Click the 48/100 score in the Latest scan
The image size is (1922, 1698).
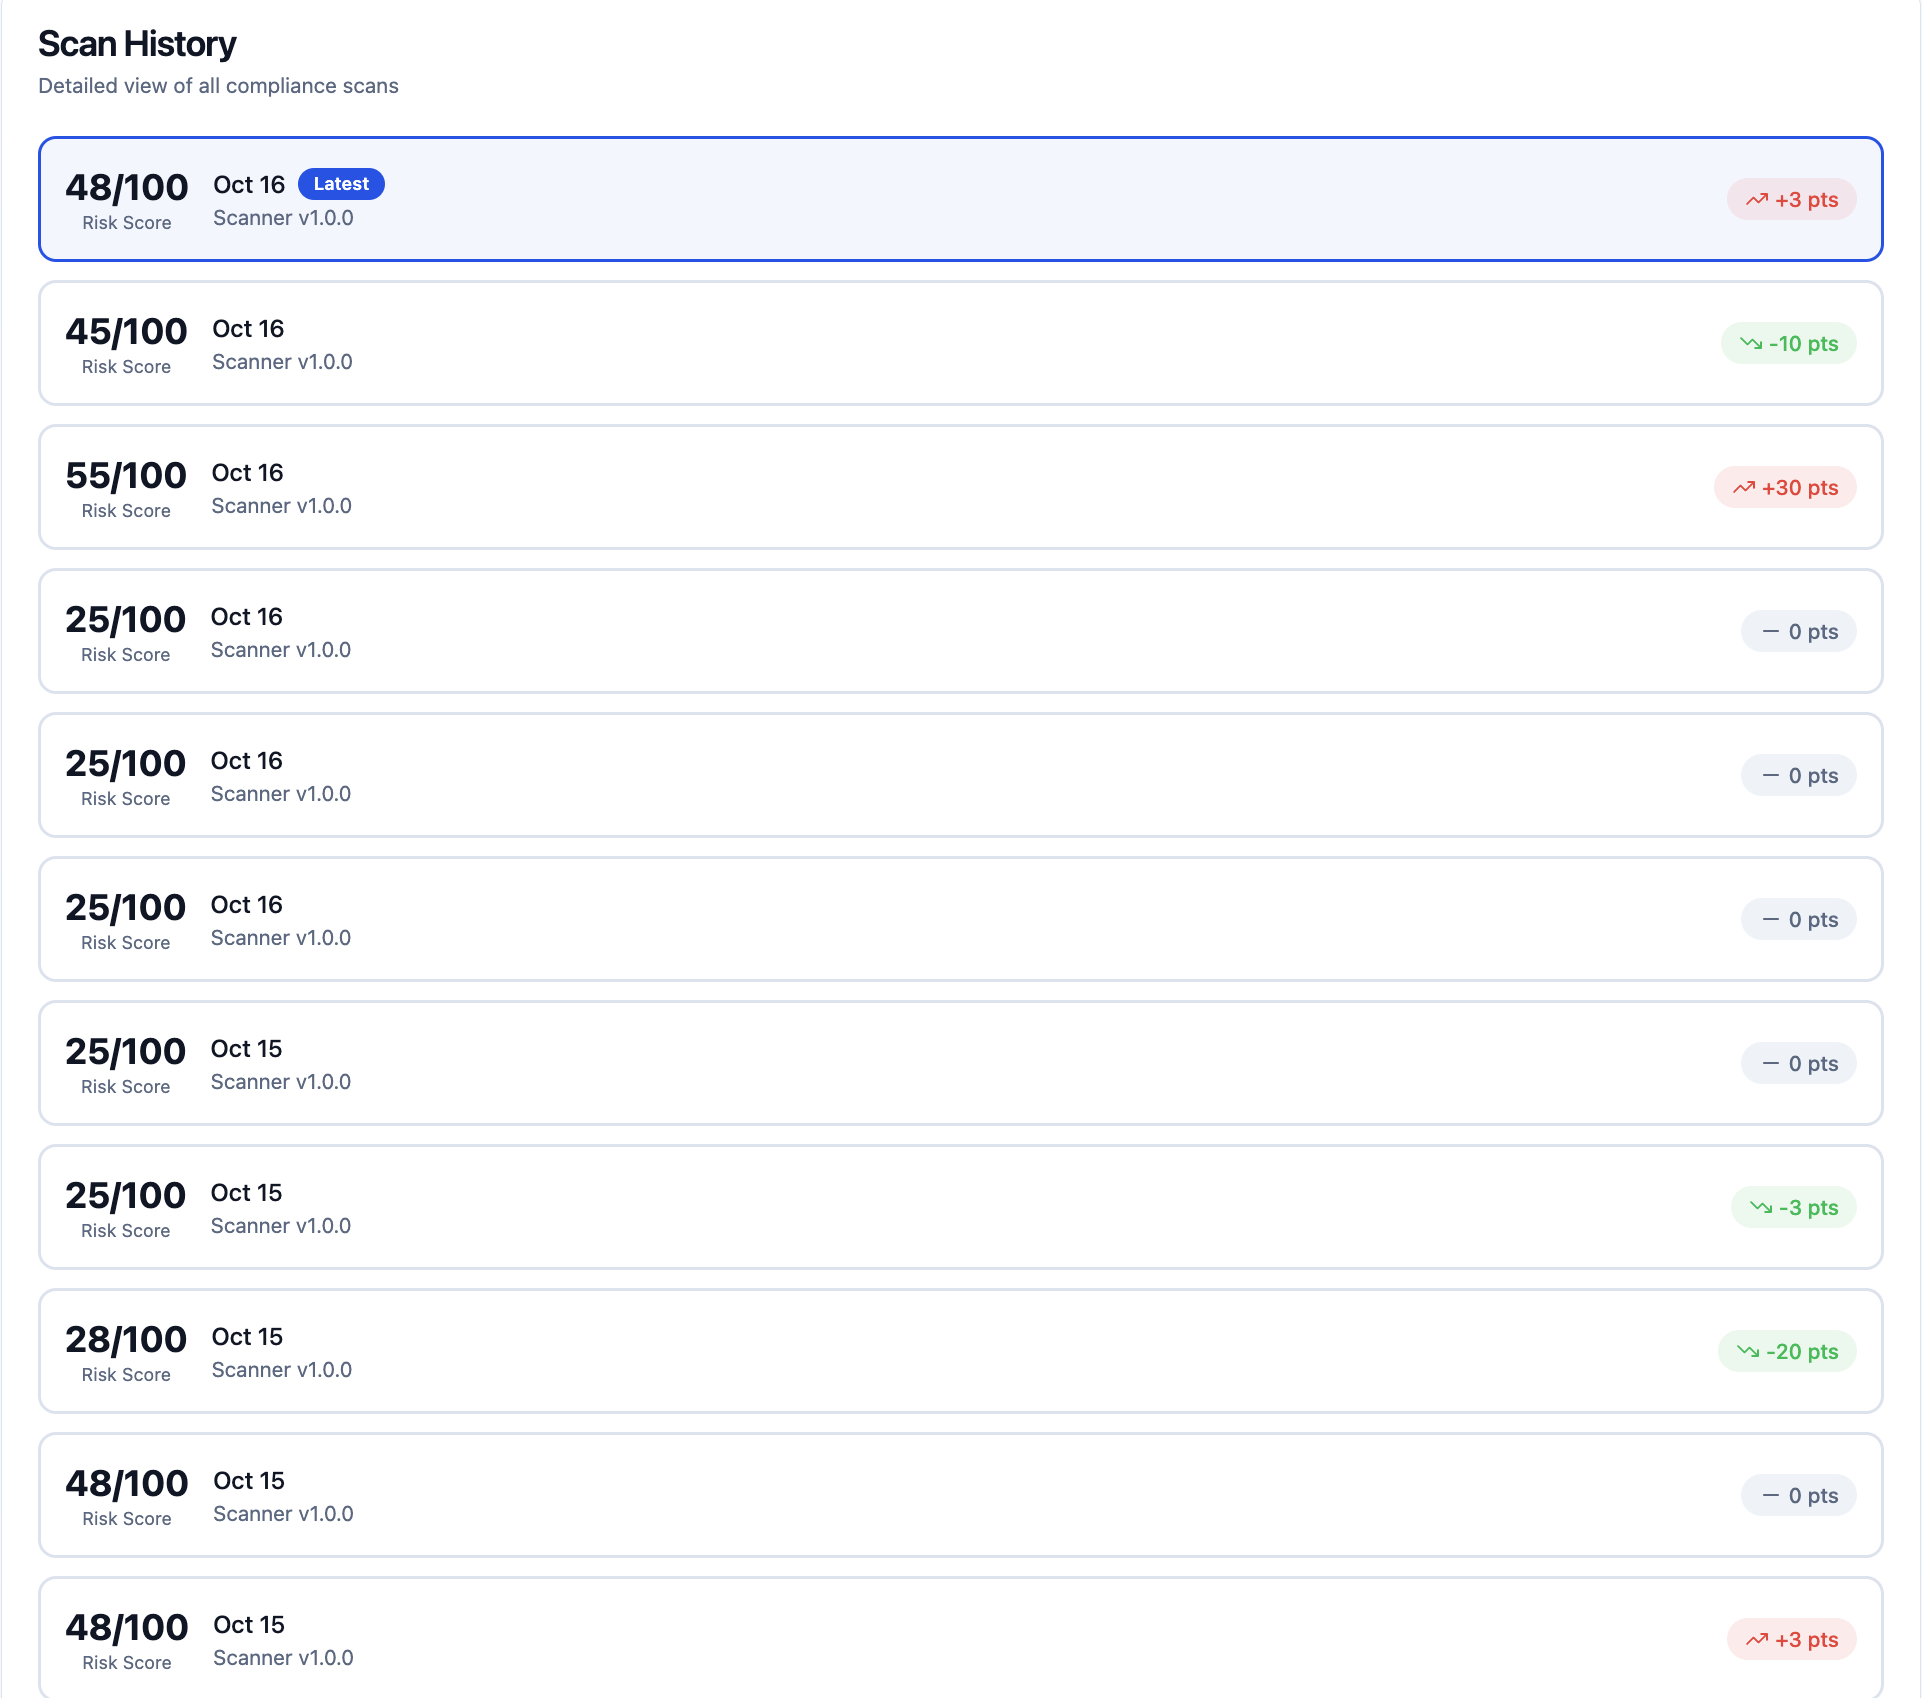coord(127,188)
